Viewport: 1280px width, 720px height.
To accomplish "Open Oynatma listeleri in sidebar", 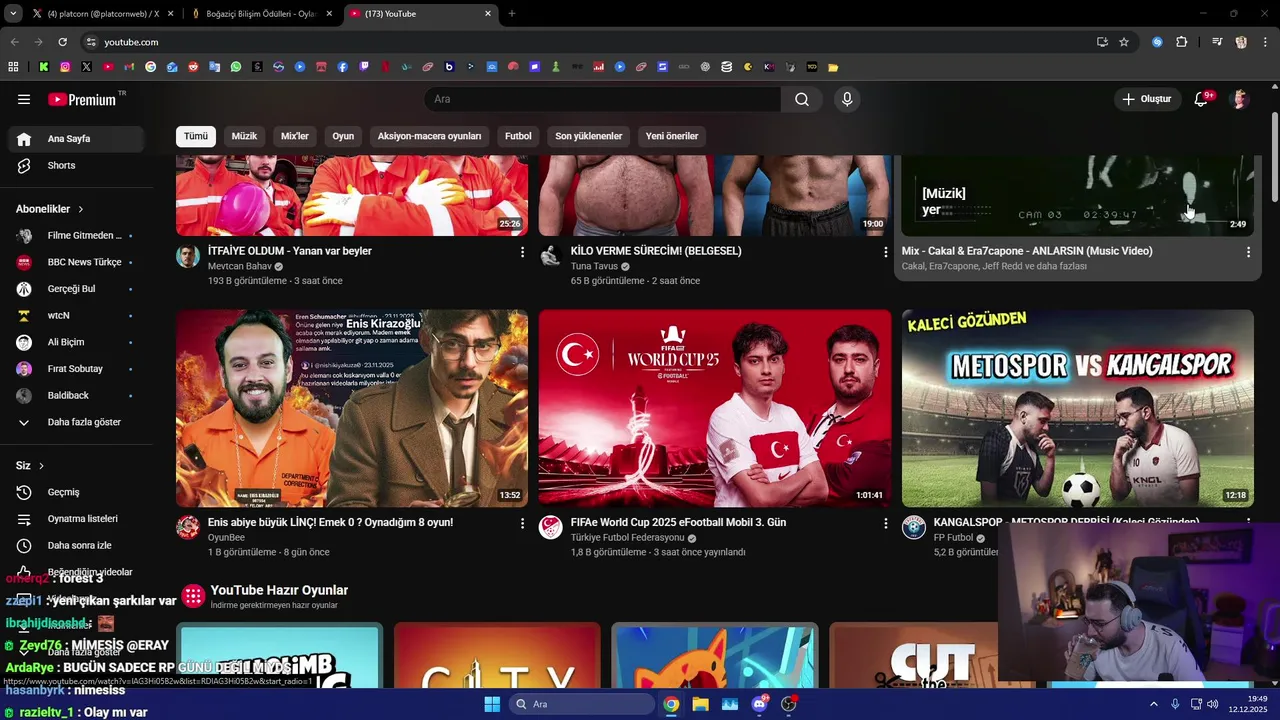I will click(76, 519).
